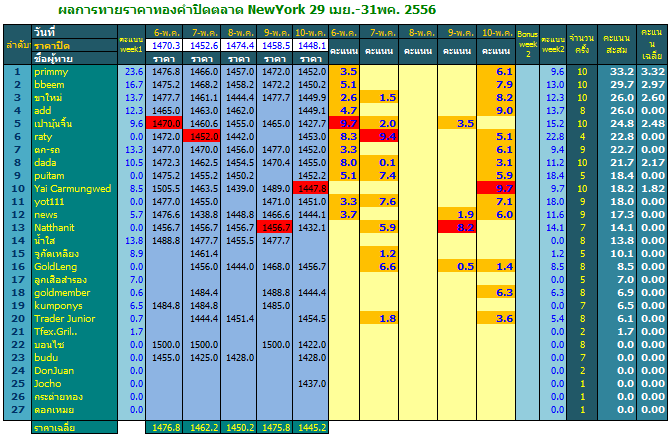The image size is (671, 437).
Task: Select the 'puitam' name cell
Action: [75, 176]
